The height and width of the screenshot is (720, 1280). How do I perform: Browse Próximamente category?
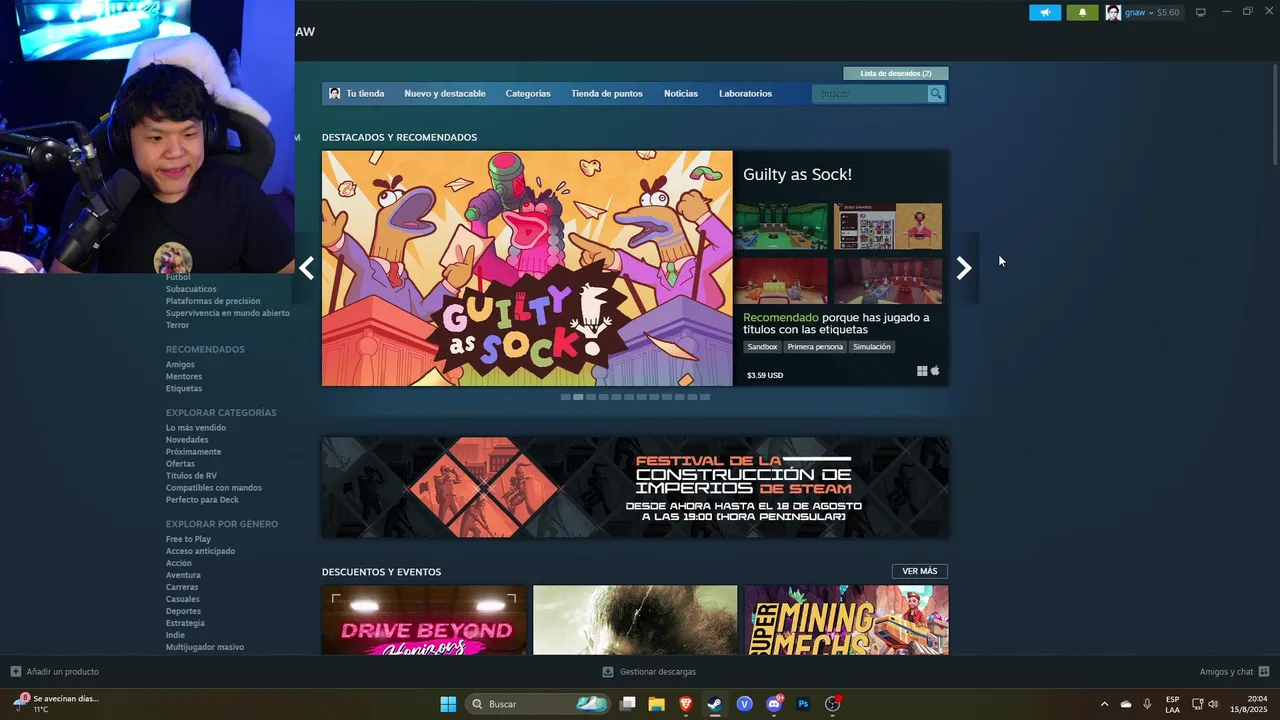193,452
